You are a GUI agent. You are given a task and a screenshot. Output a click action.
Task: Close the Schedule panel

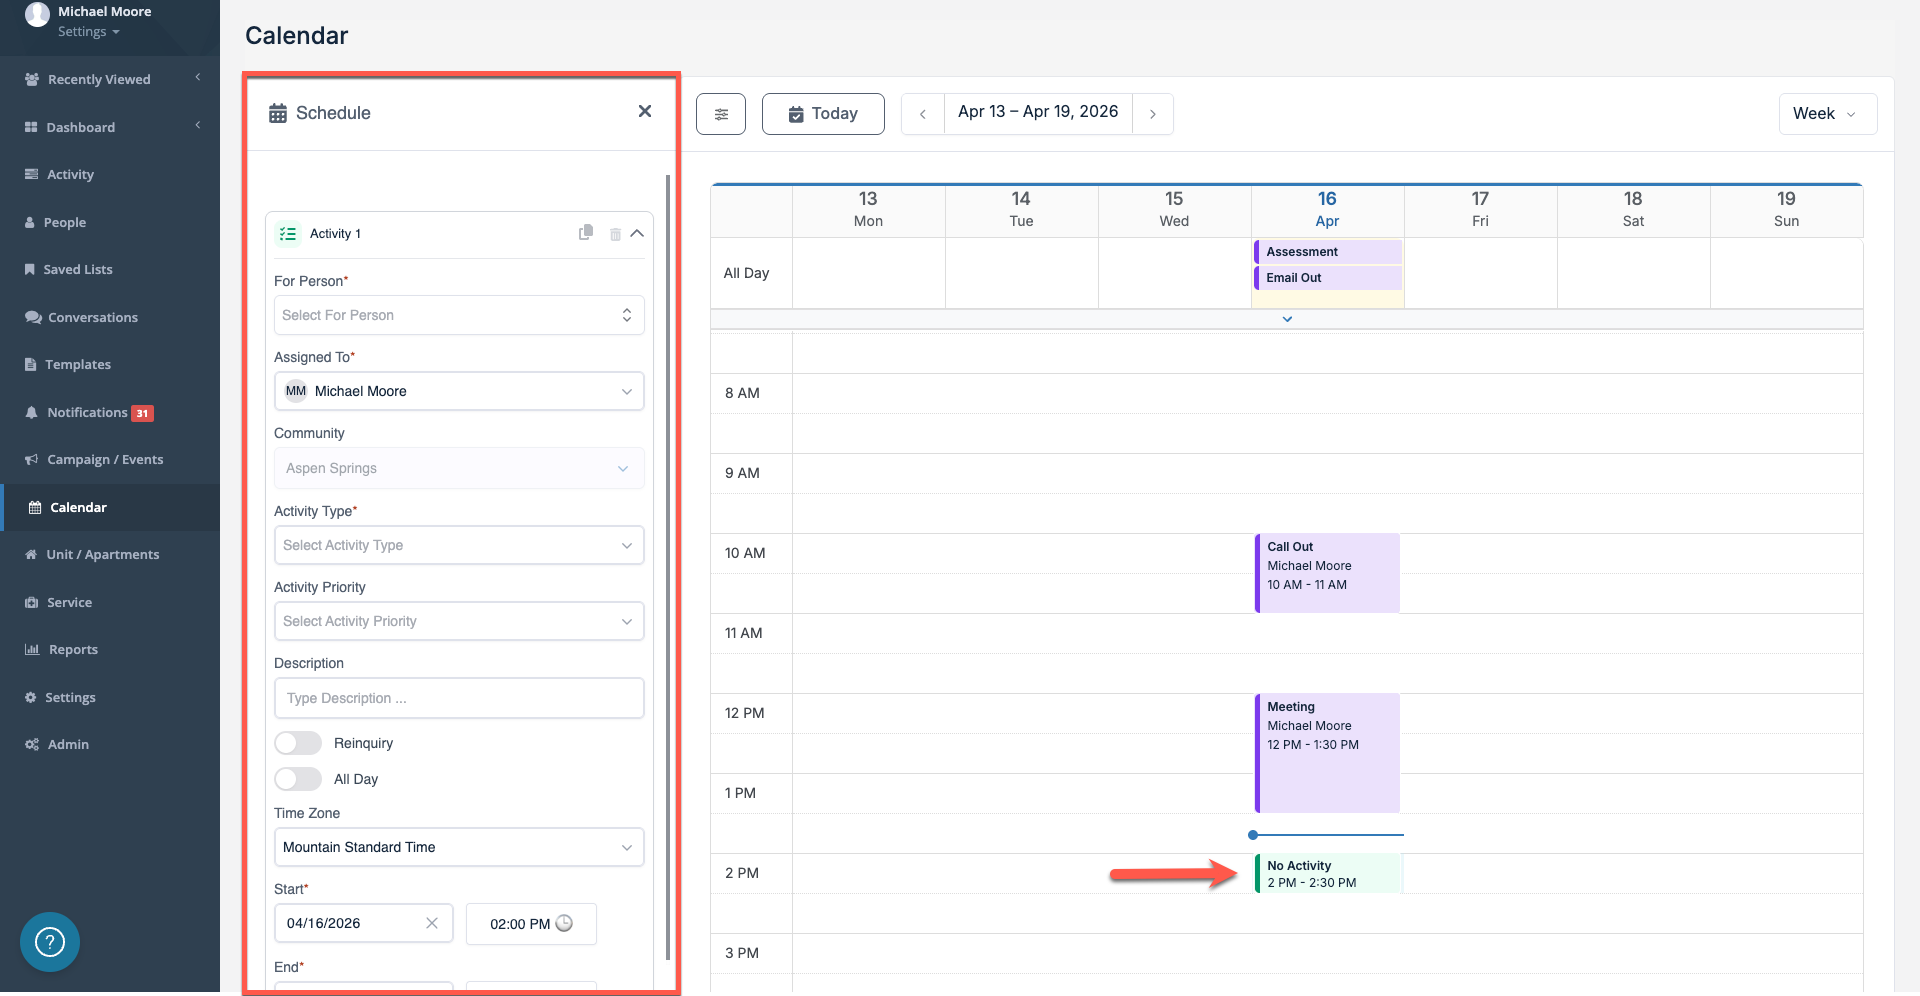click(x=645, y=111)
